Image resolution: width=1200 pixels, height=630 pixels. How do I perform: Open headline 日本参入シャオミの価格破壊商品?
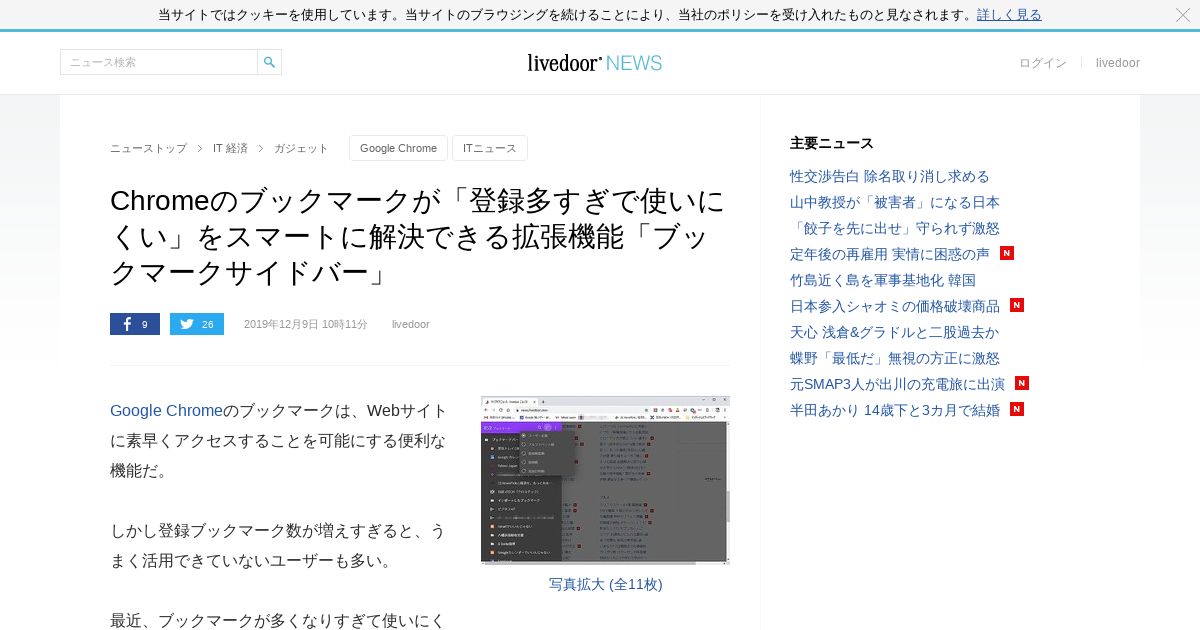895,306
